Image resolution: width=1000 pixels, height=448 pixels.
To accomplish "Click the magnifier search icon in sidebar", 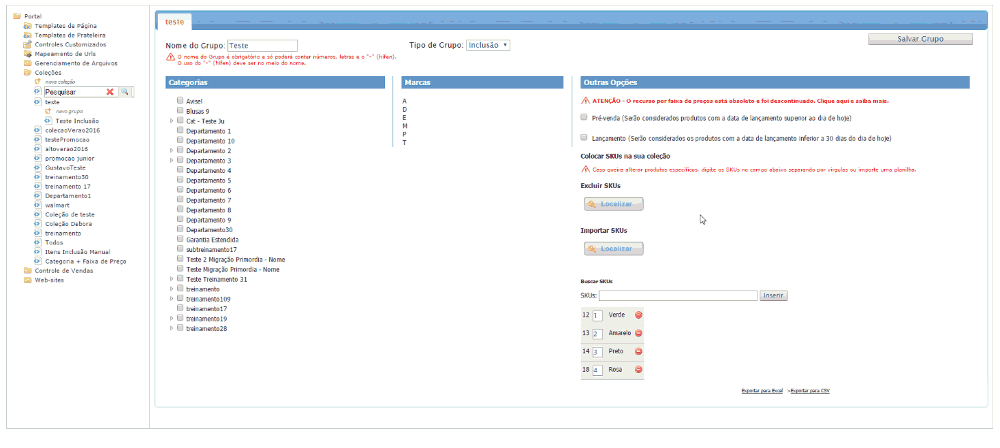I will tap(125, 92).
